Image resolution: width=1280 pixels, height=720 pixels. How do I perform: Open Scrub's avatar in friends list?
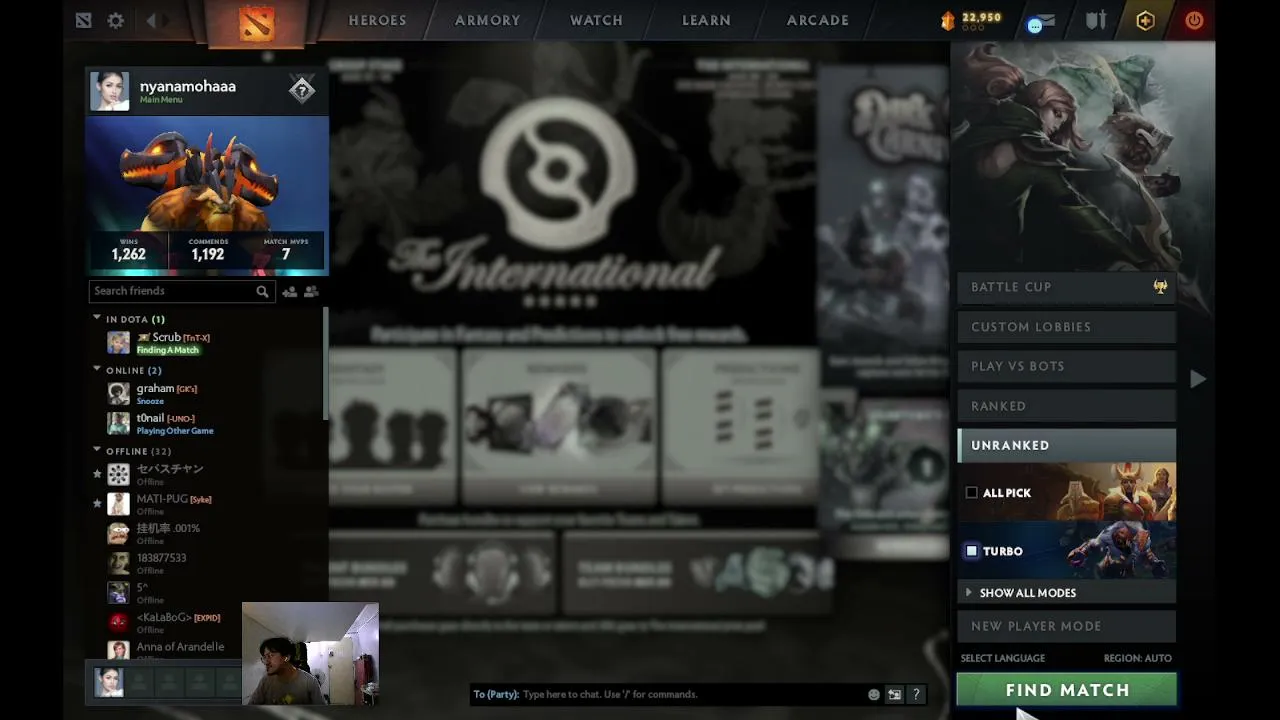point(119,343)
